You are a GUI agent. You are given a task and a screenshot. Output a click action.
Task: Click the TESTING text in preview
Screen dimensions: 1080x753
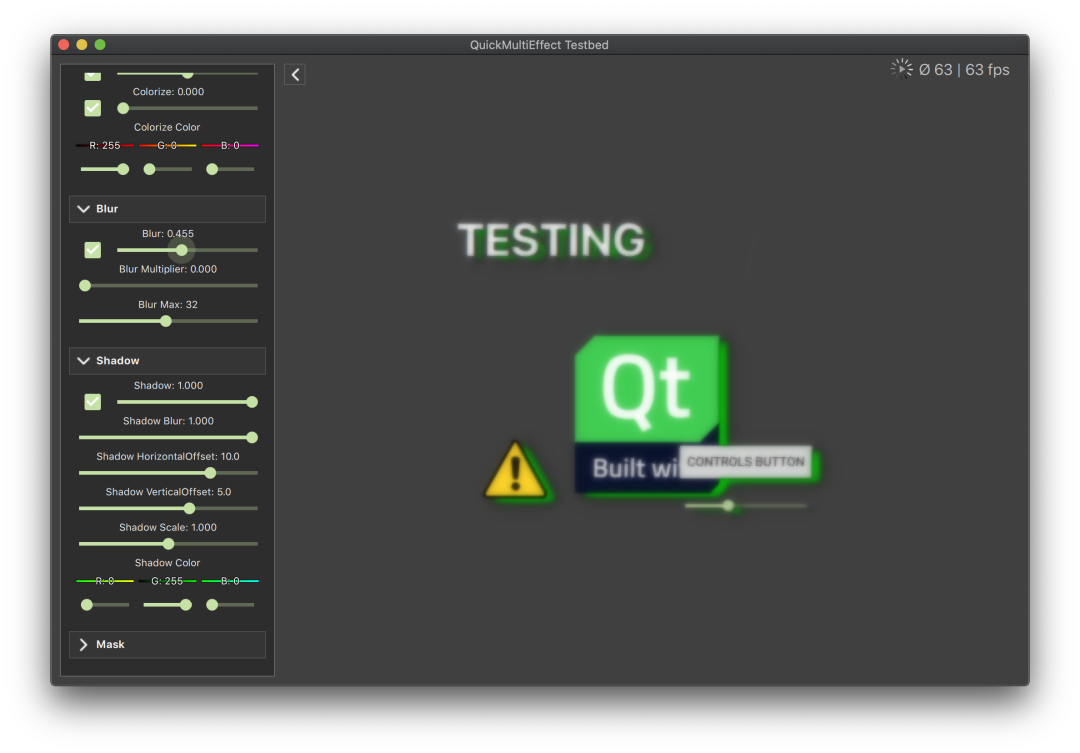click(x=551, y=240)
